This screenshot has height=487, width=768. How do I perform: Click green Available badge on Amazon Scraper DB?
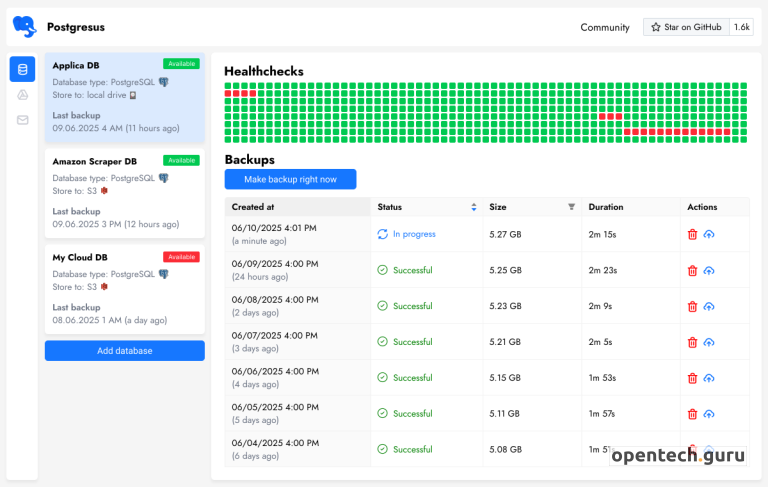[x=181, y=160]
